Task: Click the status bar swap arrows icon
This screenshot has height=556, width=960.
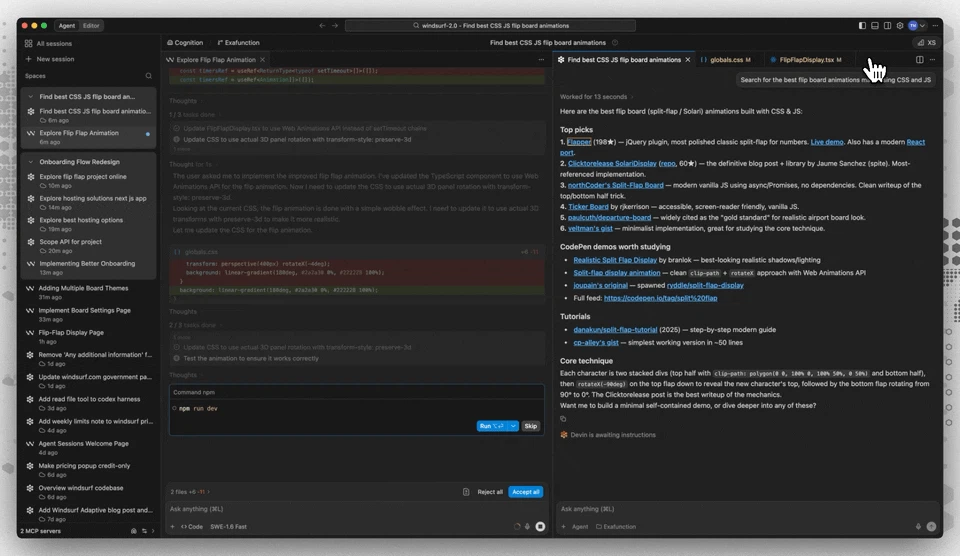Action: tap(144, 531)
